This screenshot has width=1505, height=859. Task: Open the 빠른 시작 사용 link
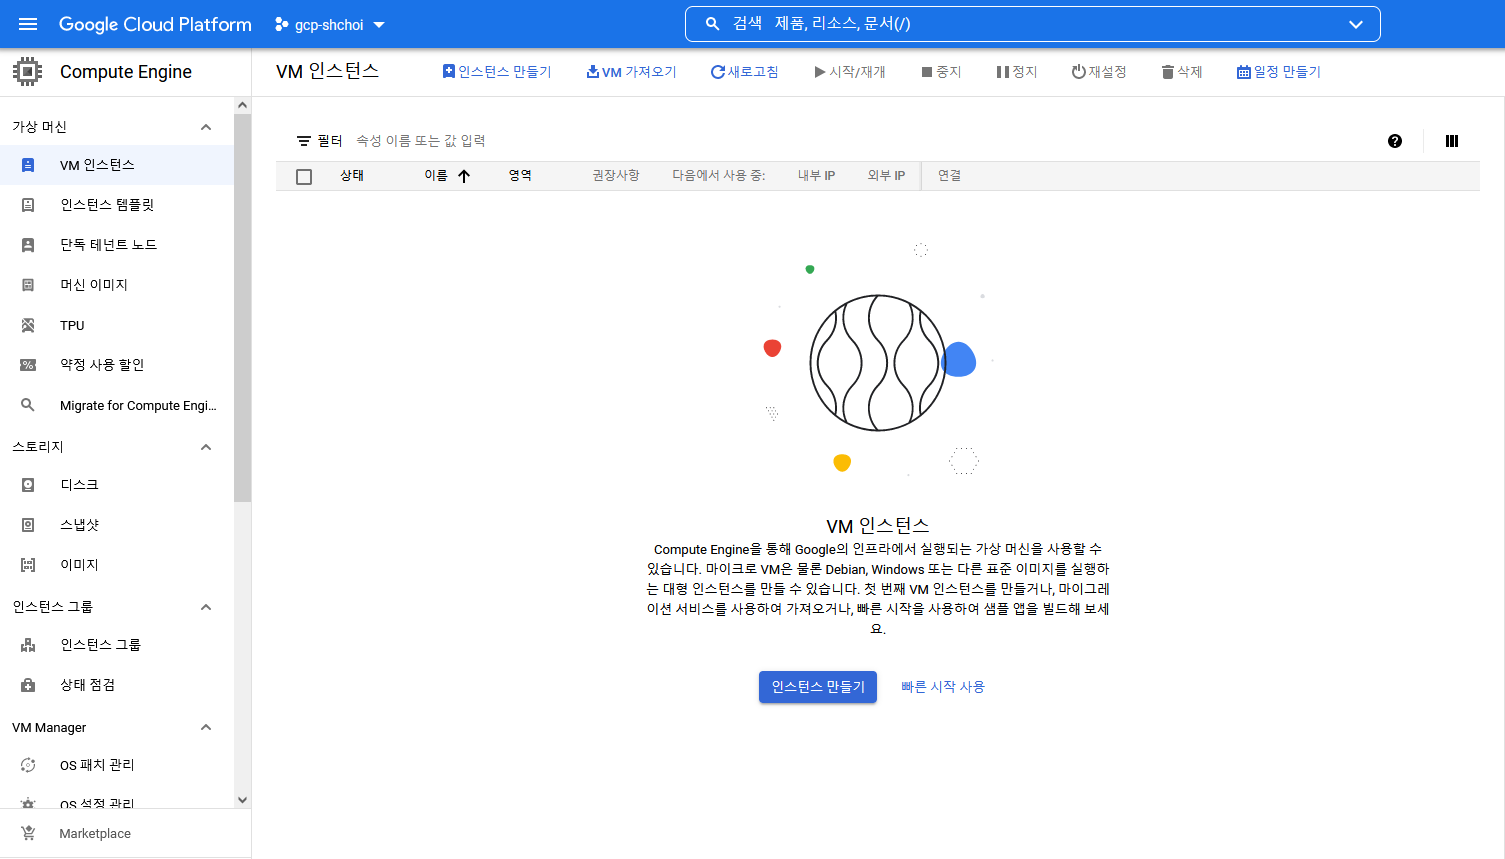click(943, 687)
